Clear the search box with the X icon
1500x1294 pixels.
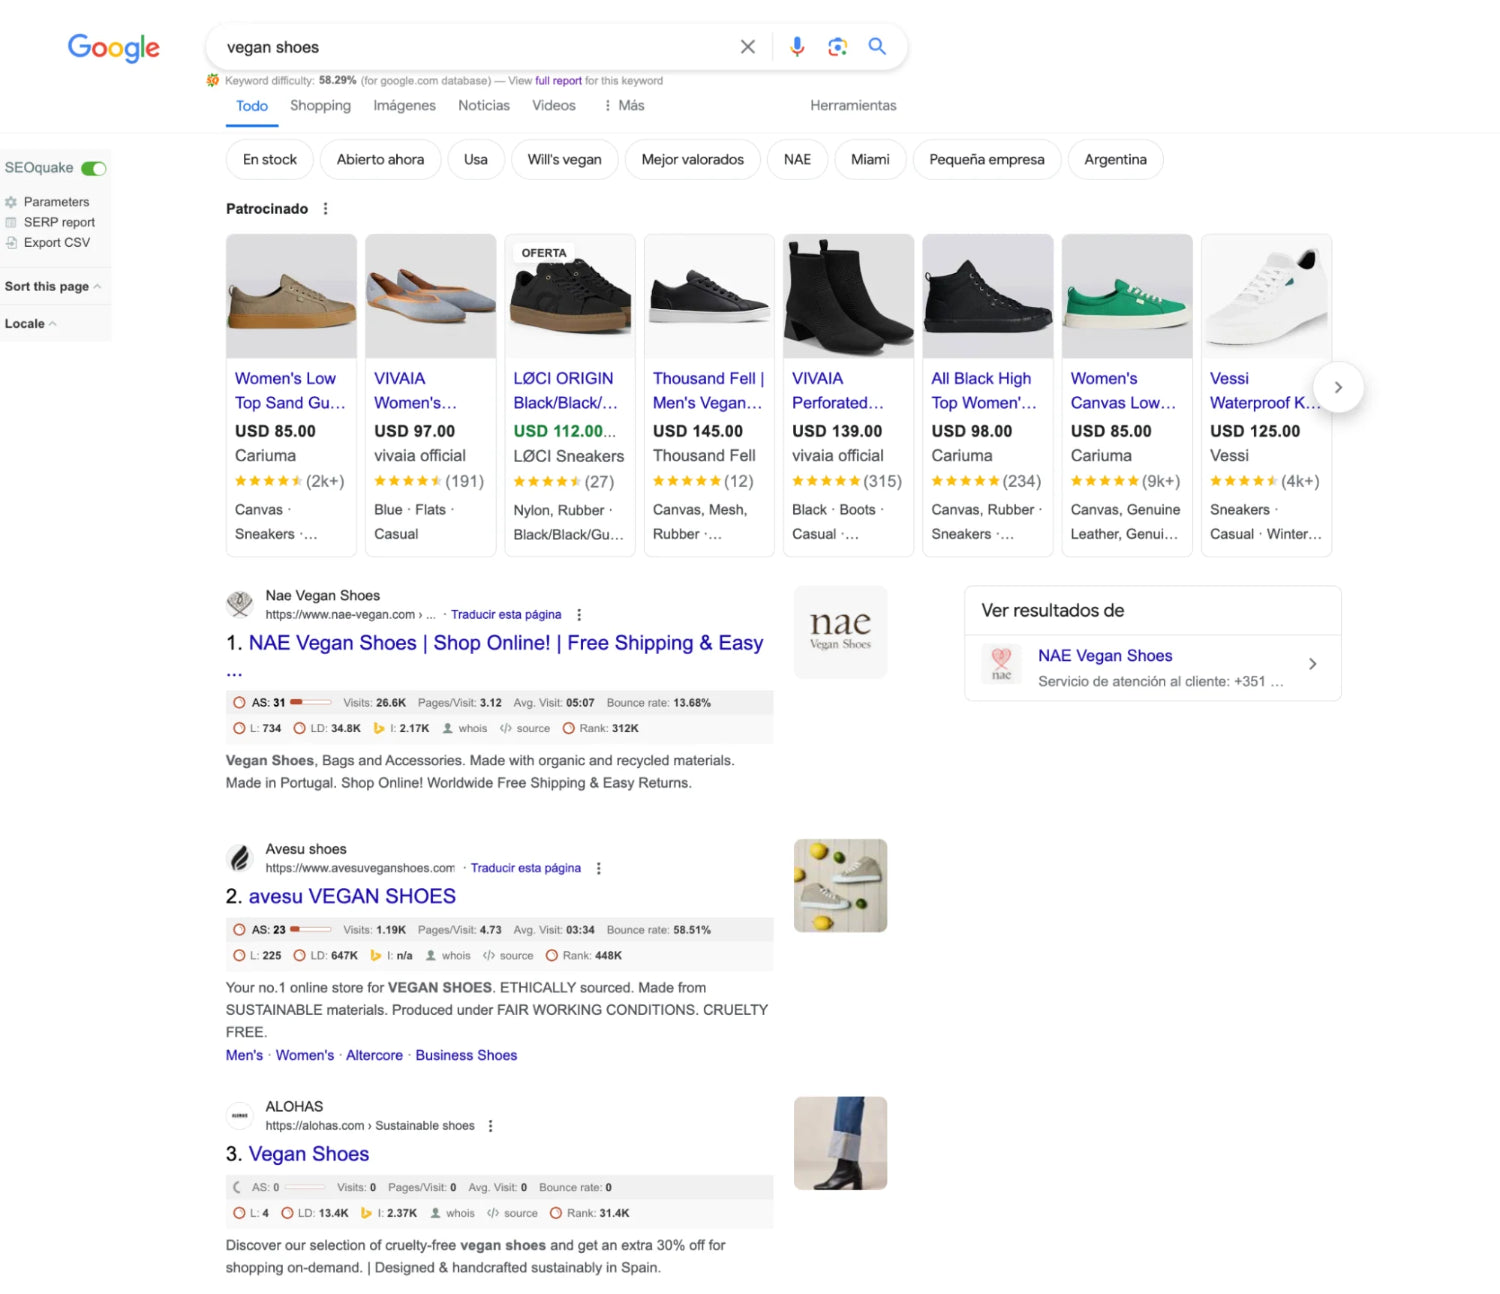pos(747,47)
